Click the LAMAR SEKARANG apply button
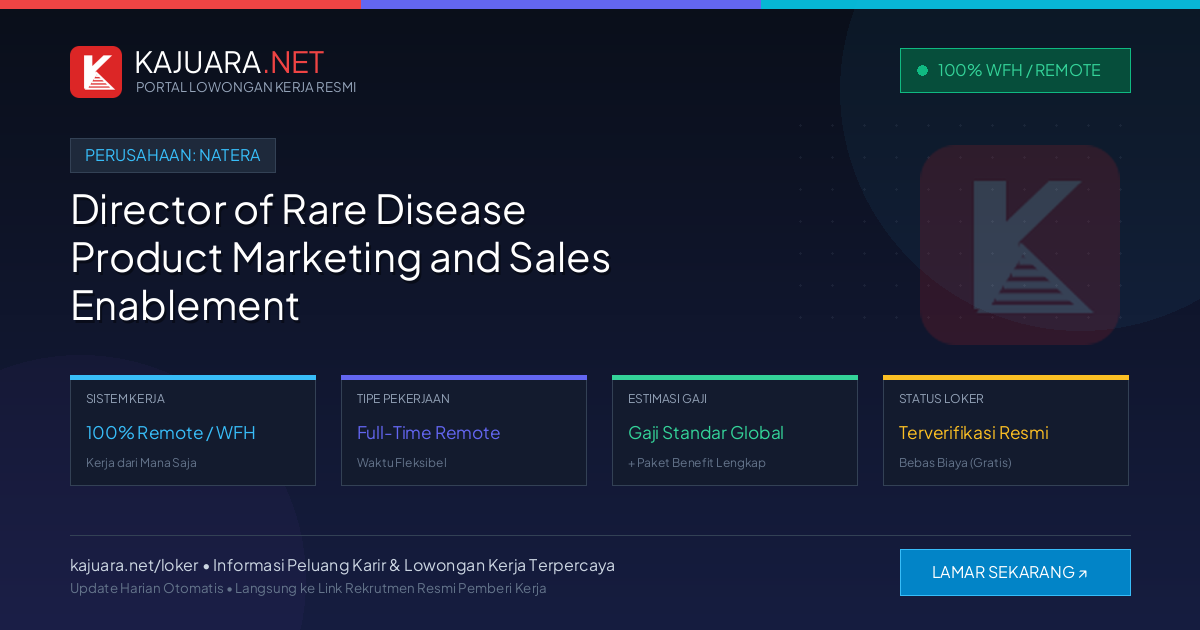 (1015, 572)
